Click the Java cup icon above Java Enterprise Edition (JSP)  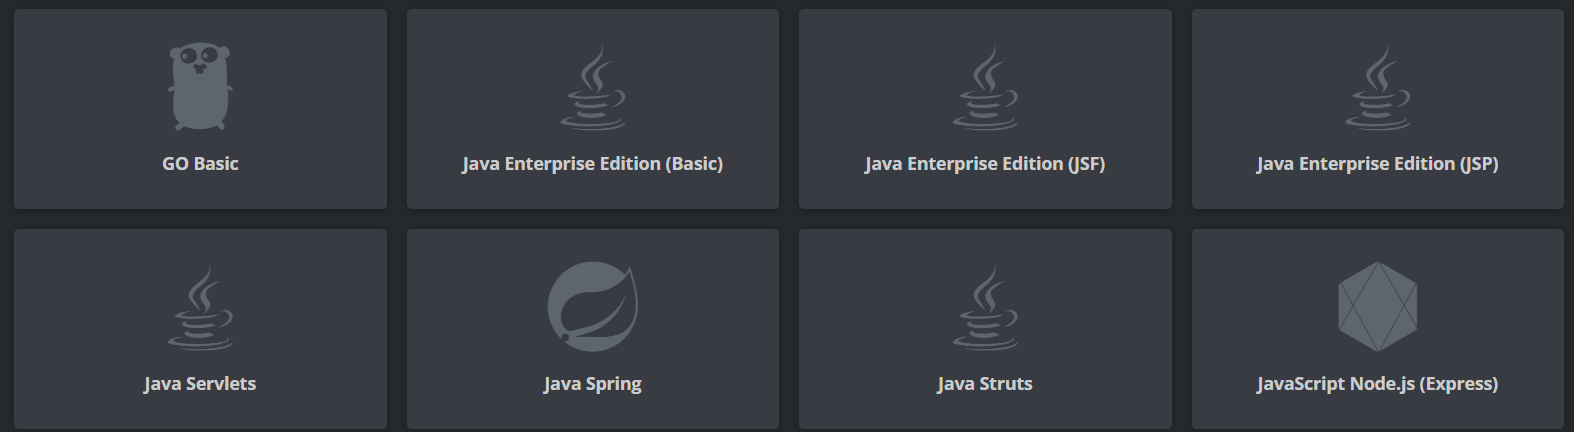click(1377, 90)
